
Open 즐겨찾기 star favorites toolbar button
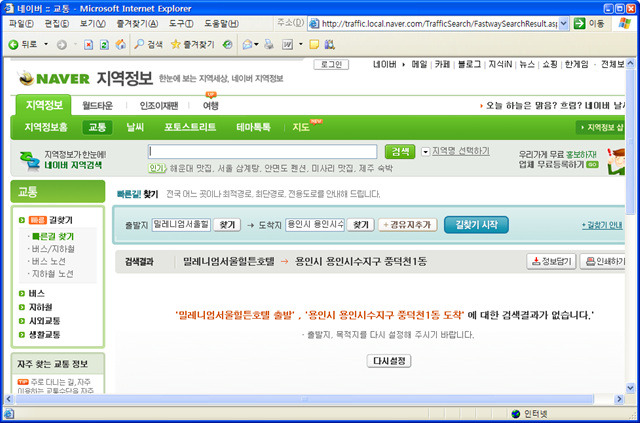coord(192,45)
